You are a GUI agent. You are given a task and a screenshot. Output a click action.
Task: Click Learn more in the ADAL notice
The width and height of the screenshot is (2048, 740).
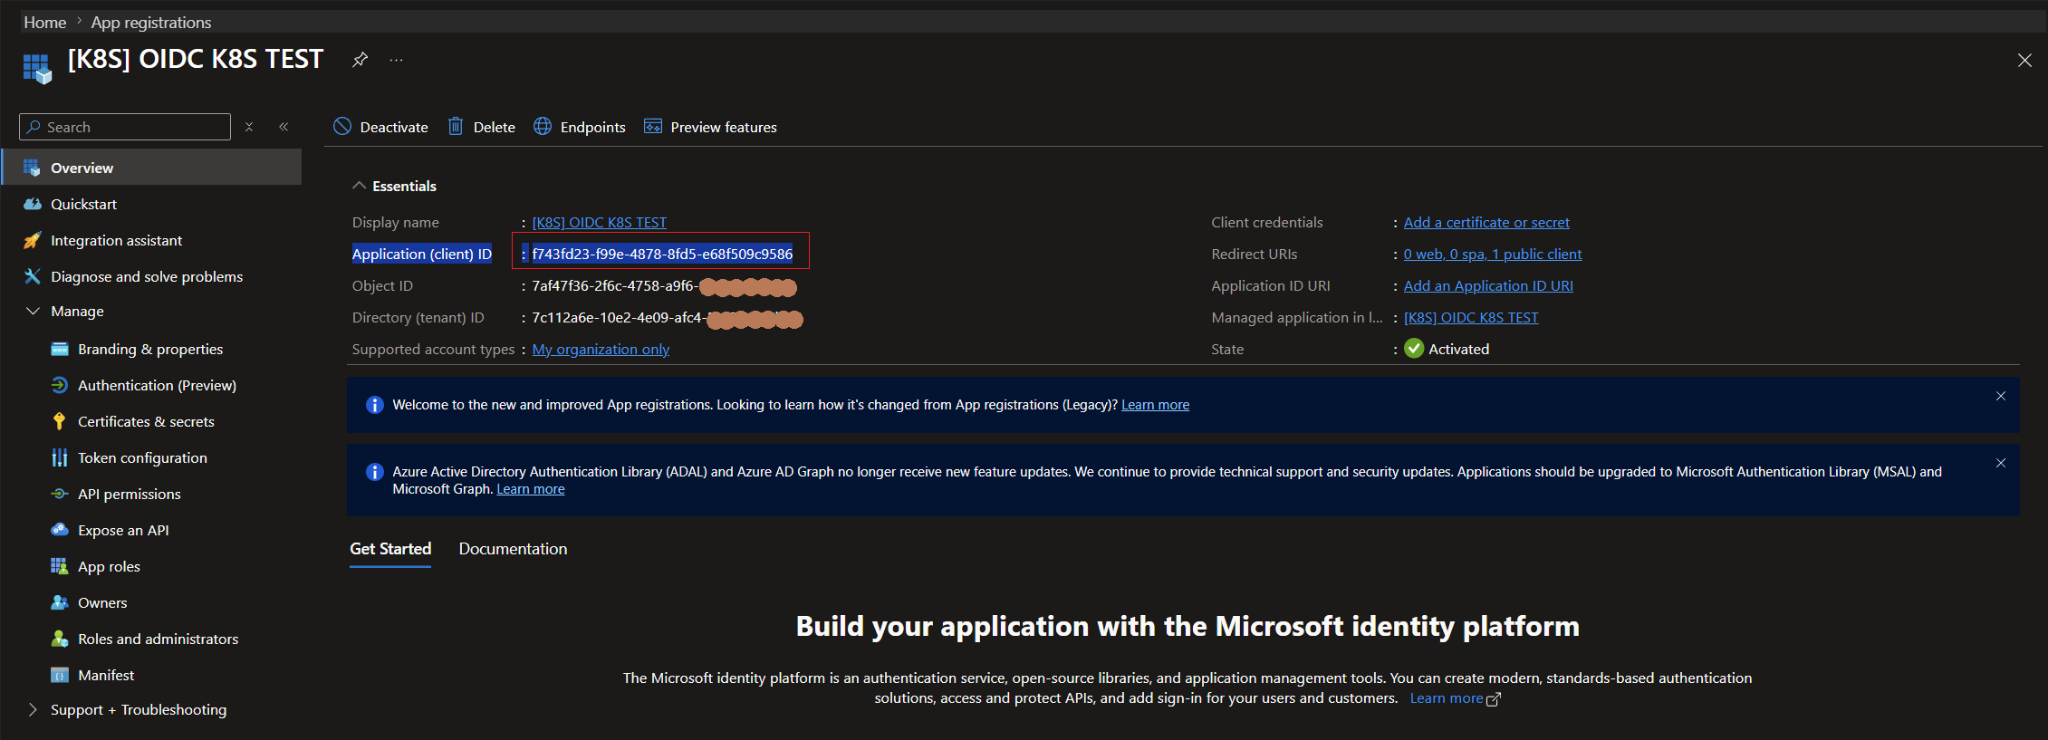tap(530, 489)
